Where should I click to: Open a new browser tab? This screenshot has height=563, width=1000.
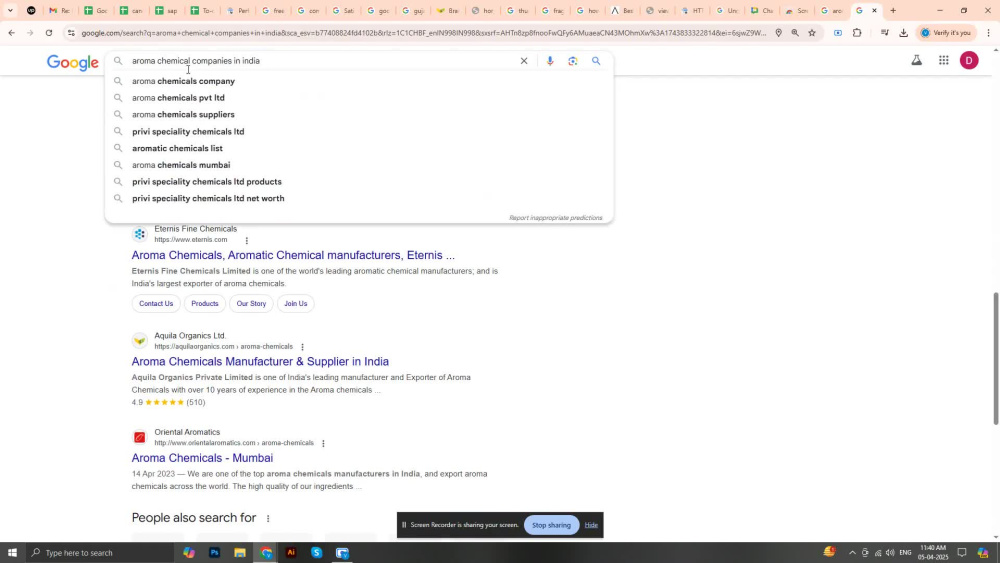click(x=893, y=10)
